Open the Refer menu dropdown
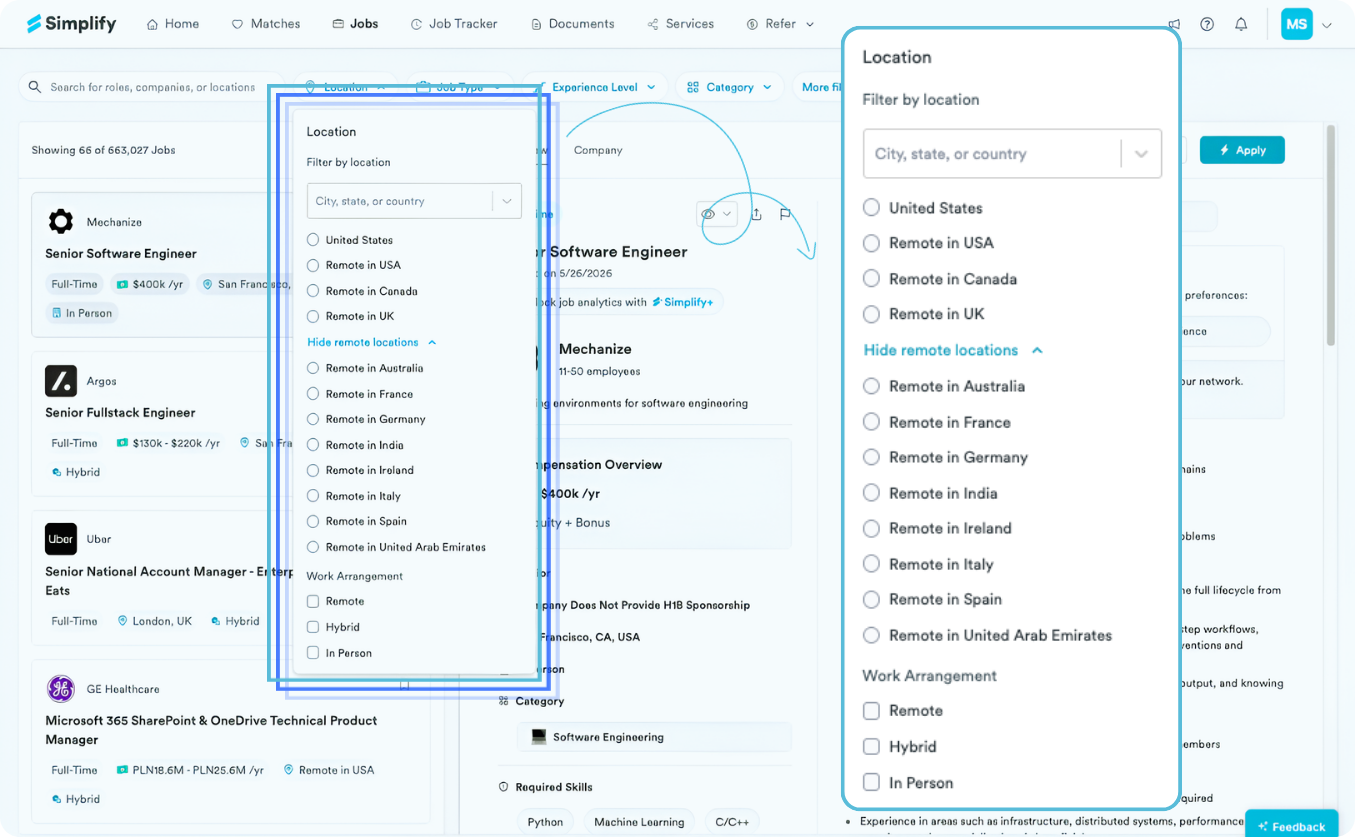The width and height of the screenshot is (1355, 837). (x=780, y=24)
